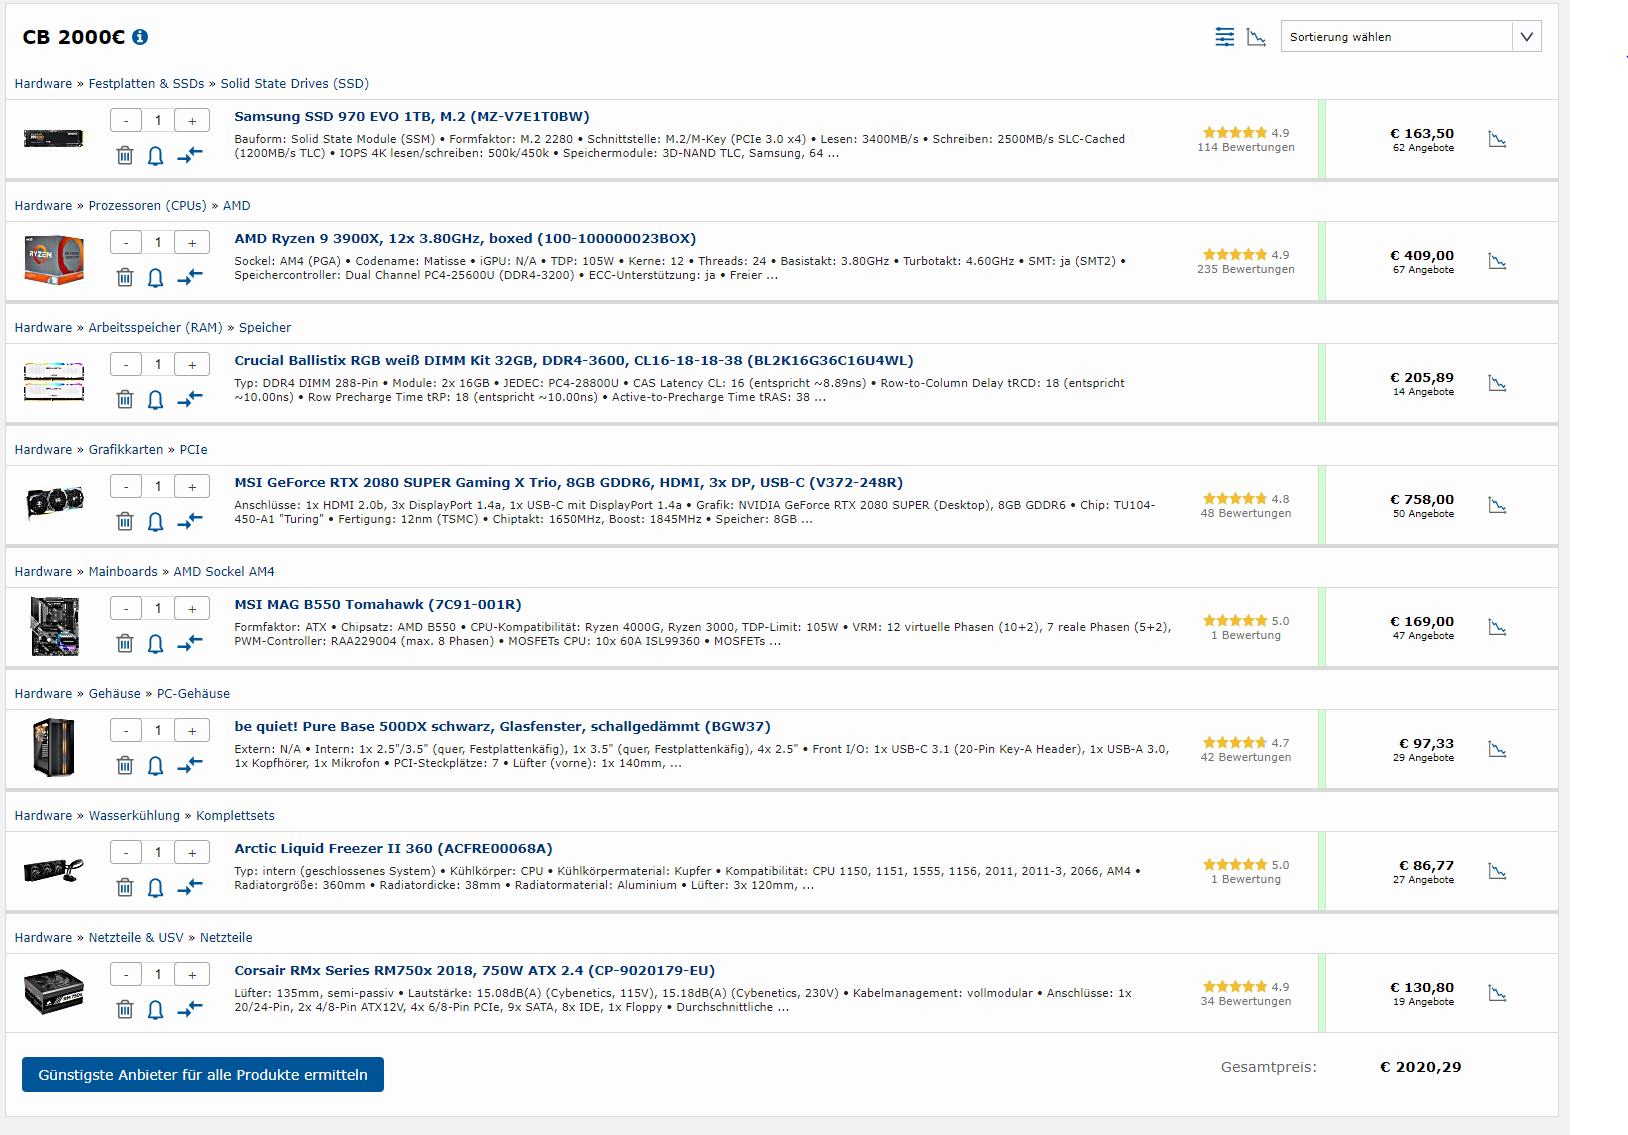1628x1135 pixels.
Task: Open price chart for be quiet! Pure Base
Action: pos(1497,749)
